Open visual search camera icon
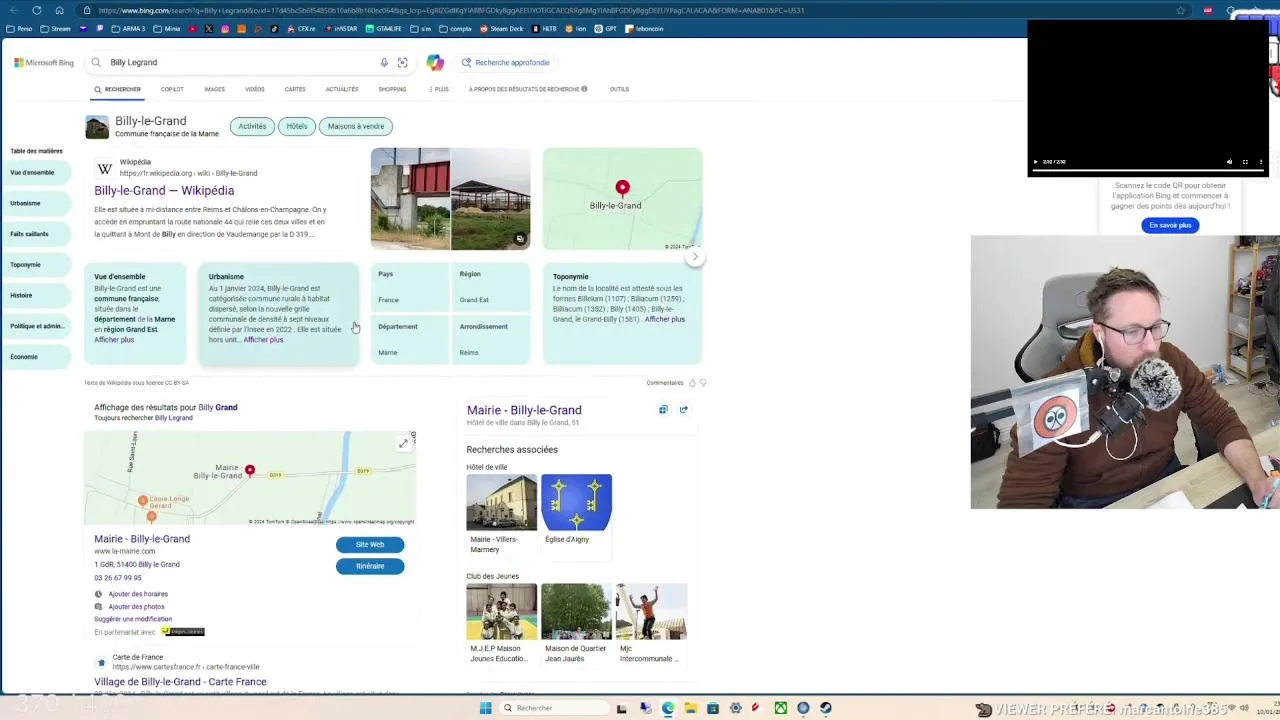The width and height of the screenshot is (1280, 720). point(402,62)
